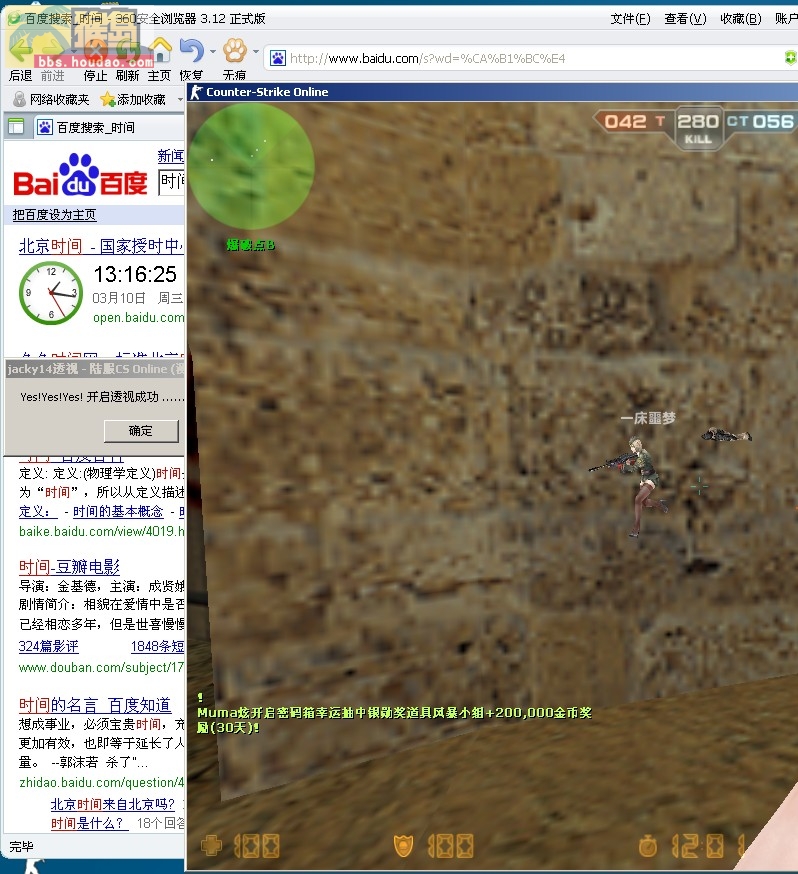Click the 完毕 status bar text
Screen dimensions: 798x874
click(x=21, y=847)
